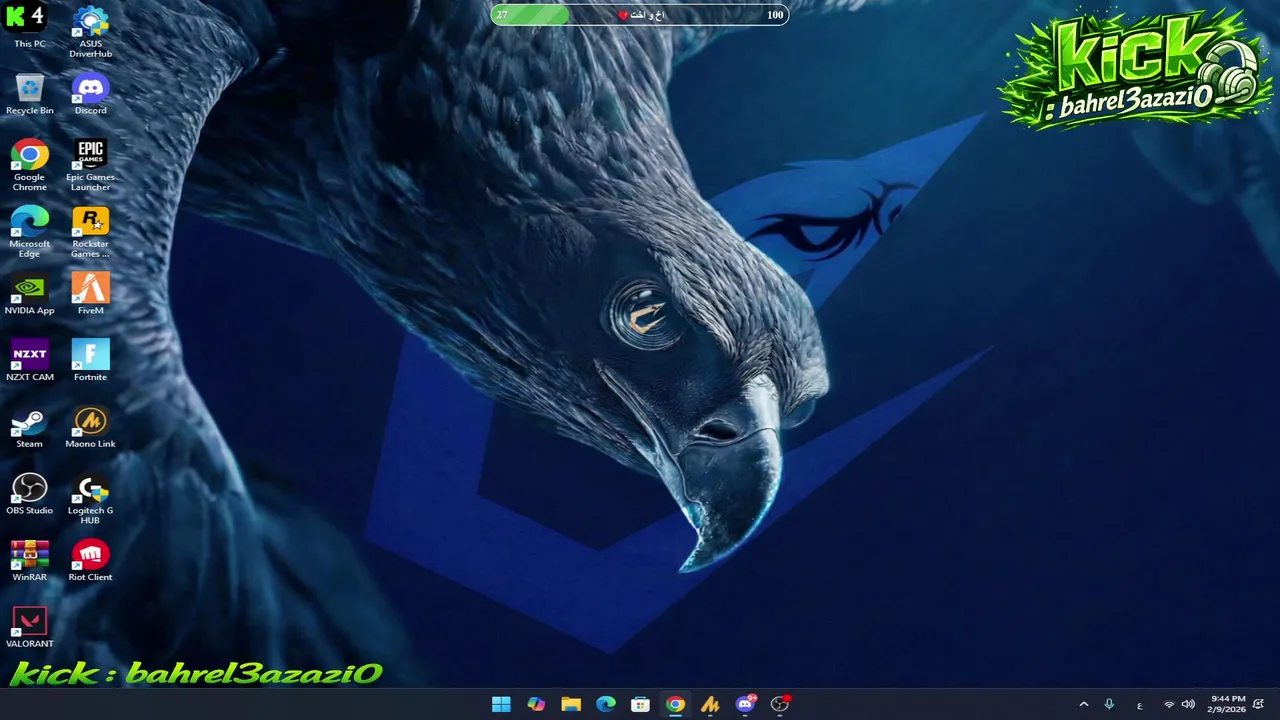Select the NZXT CAM desktop icon
Viewport: 1280px width, 720px height.
click(x=29, y=361)
